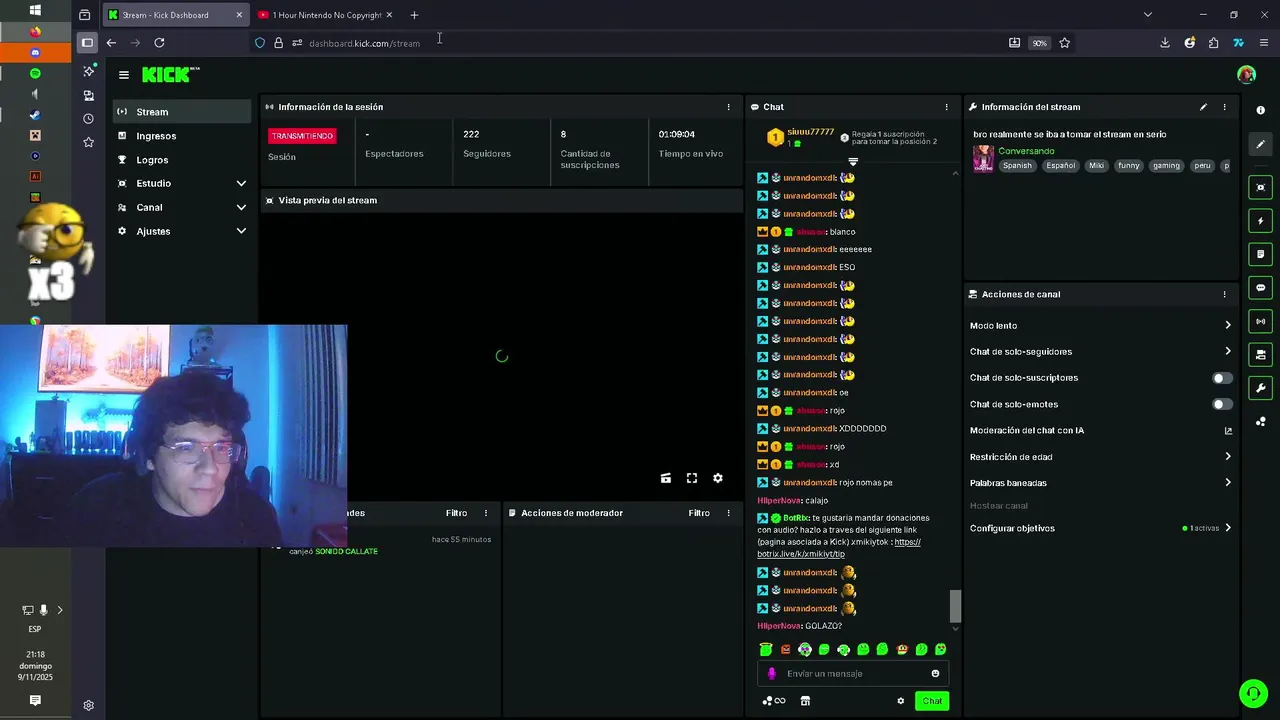The height and width of the screenshot is (720, 1280).
Task: Click the clip icon in stream preview
Action: pyautogui.click(x=666, y=478)
